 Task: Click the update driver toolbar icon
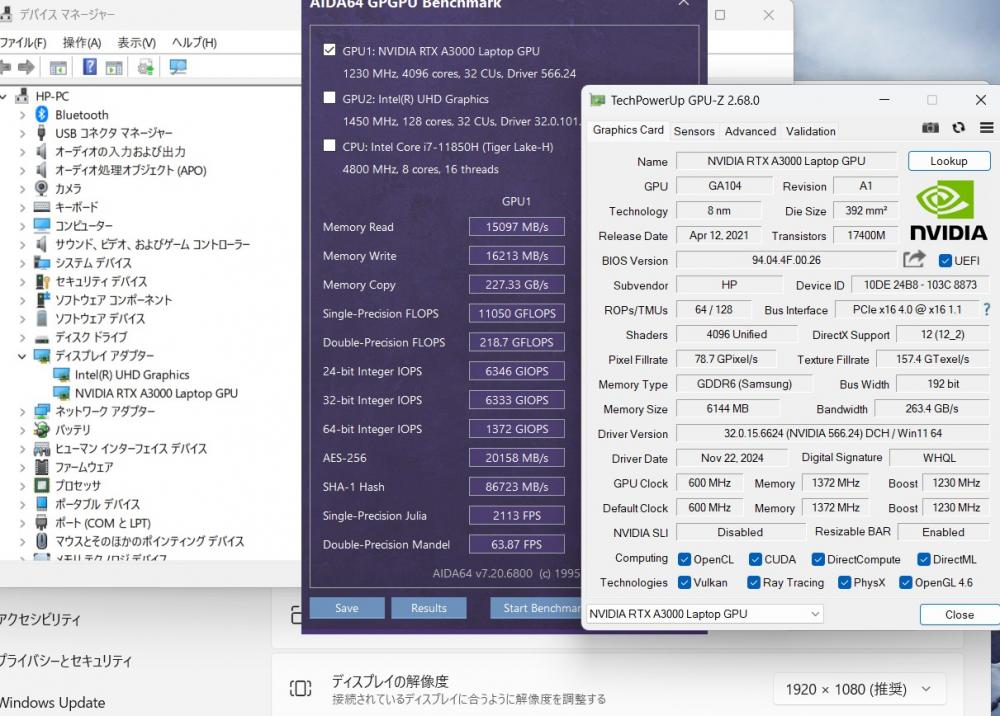(146, 67)
